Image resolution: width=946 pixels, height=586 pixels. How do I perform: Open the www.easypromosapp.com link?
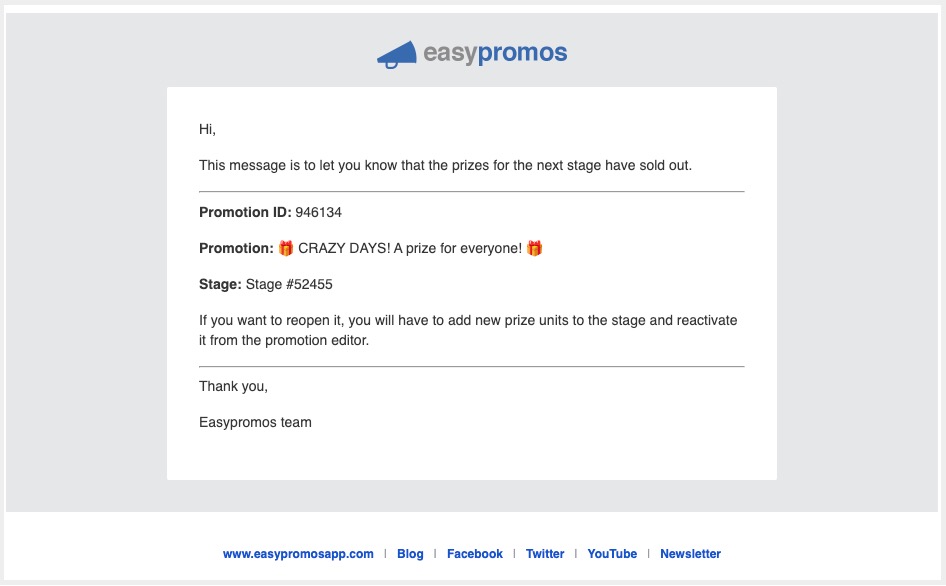[298, 554]
